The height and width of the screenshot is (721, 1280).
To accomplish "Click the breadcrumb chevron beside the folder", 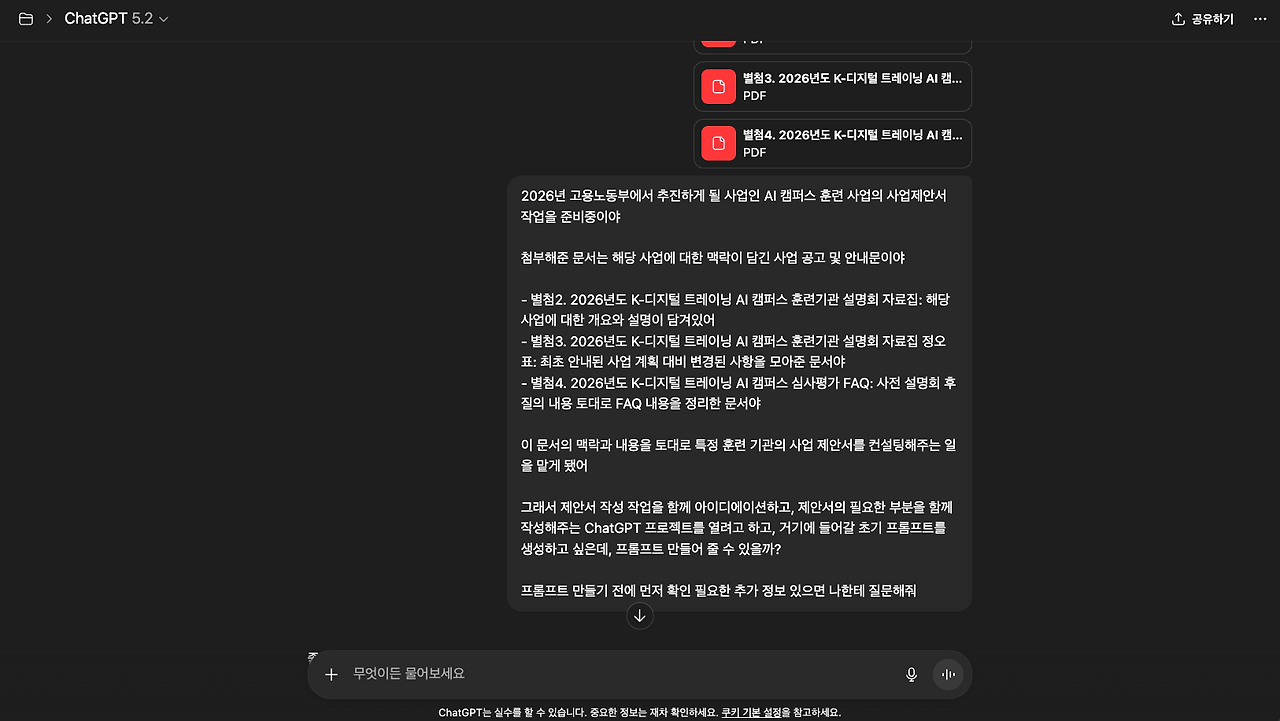I will coord(49,19).
